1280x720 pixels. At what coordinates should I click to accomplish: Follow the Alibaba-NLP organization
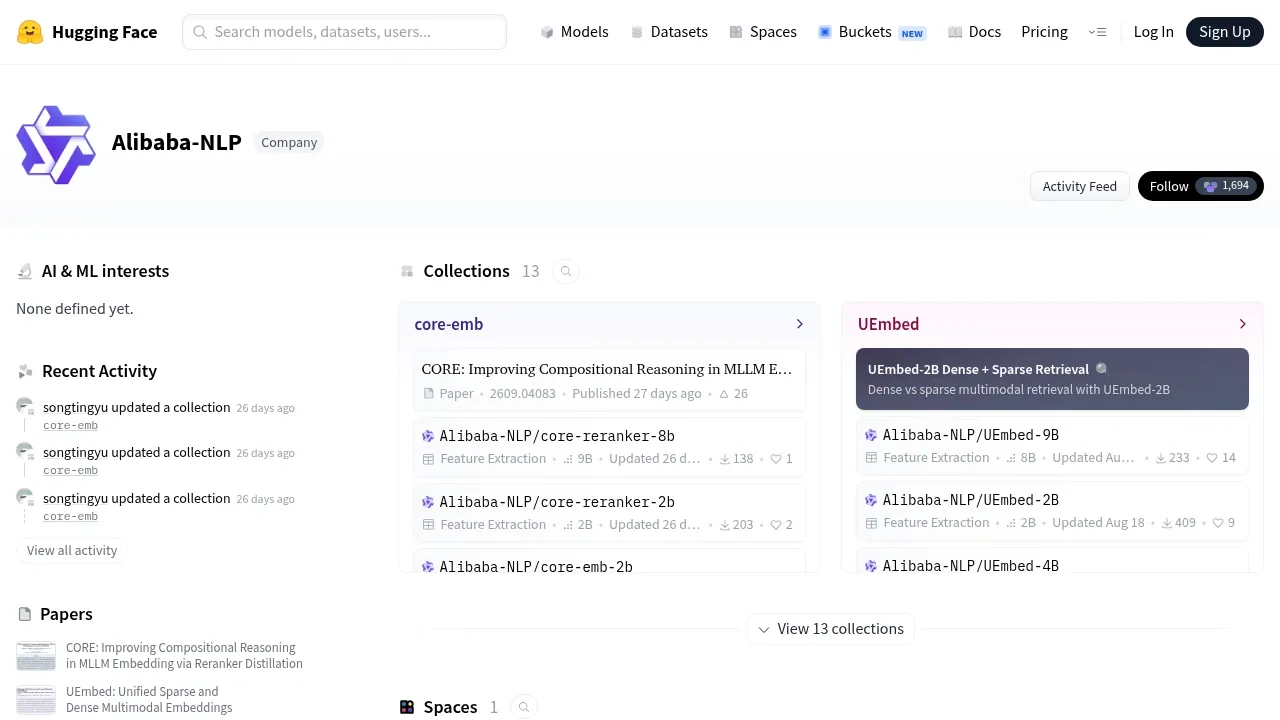coord(1201,186)
